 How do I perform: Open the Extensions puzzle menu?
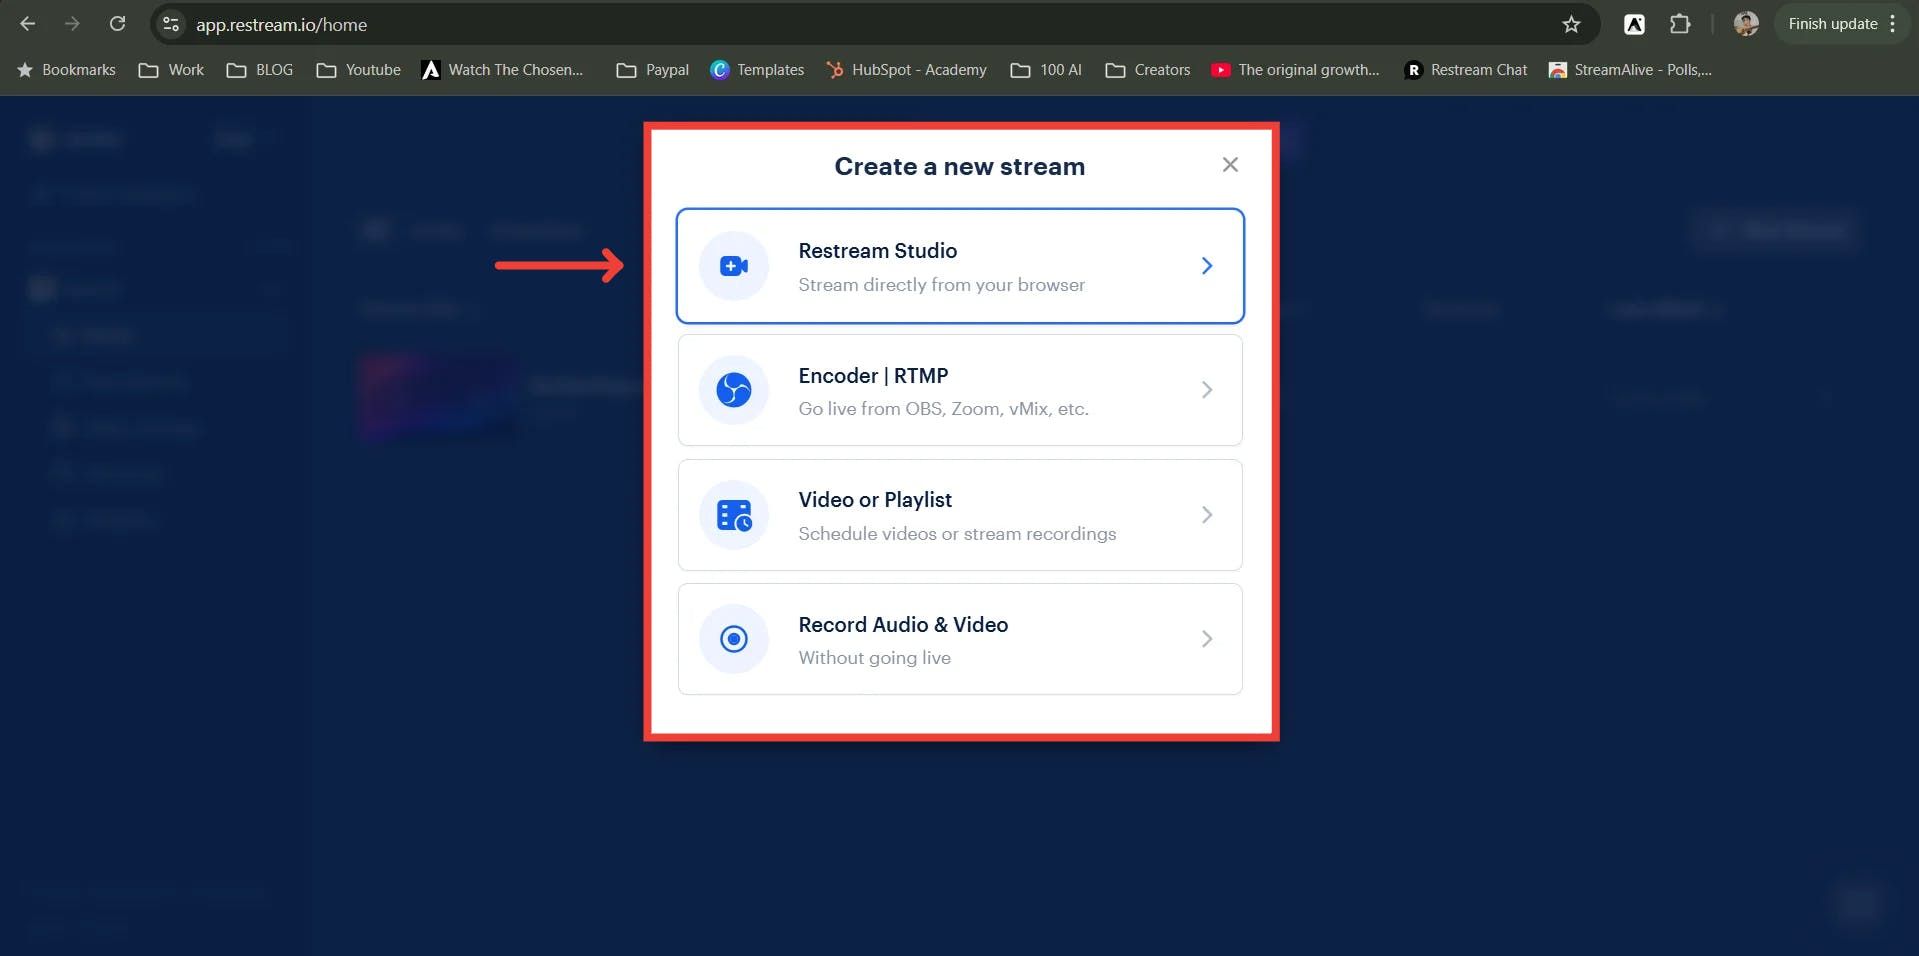pyautogui.click(x=1680, y=24)
